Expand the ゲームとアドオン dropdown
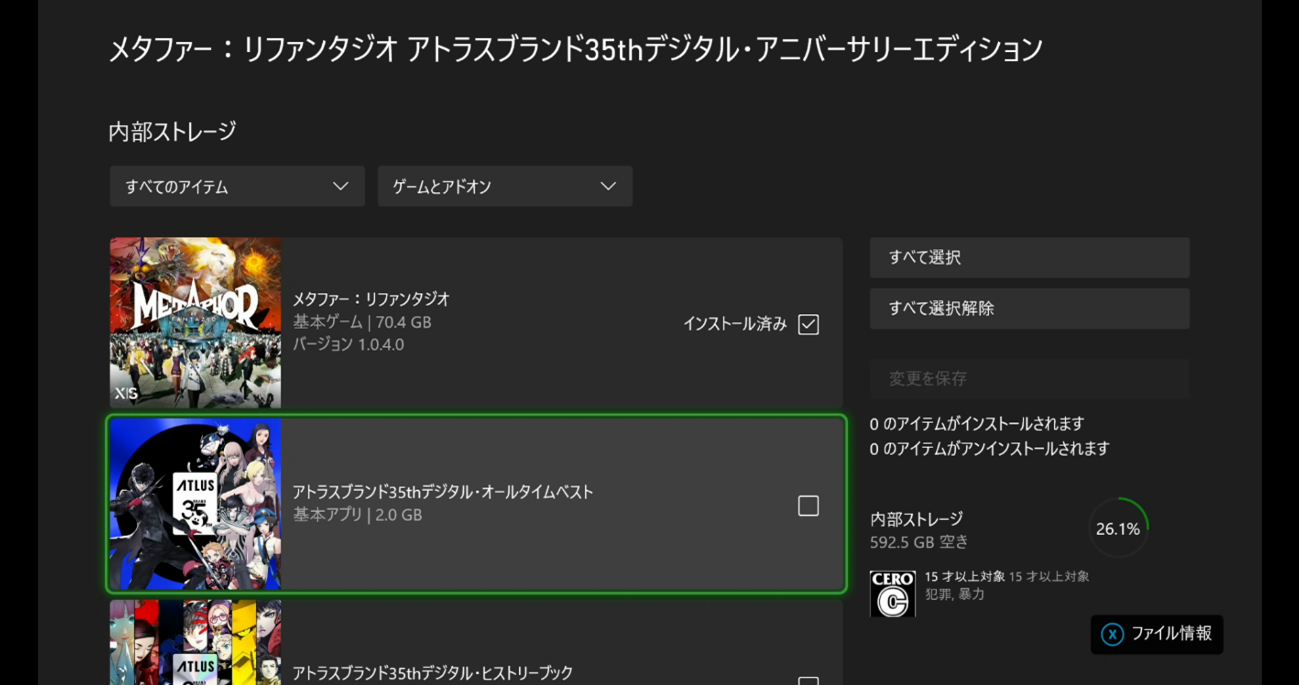 pyautogui.click(x=504, y=187)
